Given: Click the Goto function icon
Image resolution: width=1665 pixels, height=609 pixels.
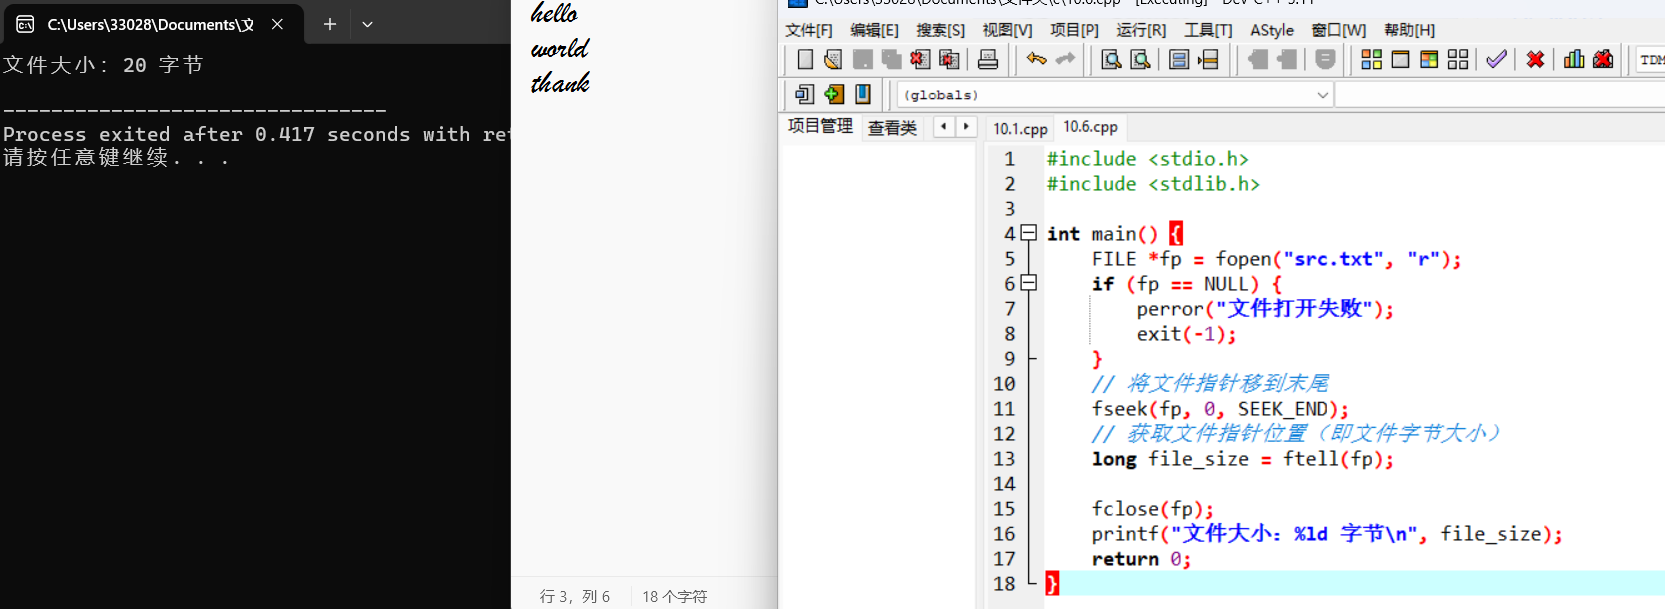Looking at the screenshot, I should coord(1179,60).
